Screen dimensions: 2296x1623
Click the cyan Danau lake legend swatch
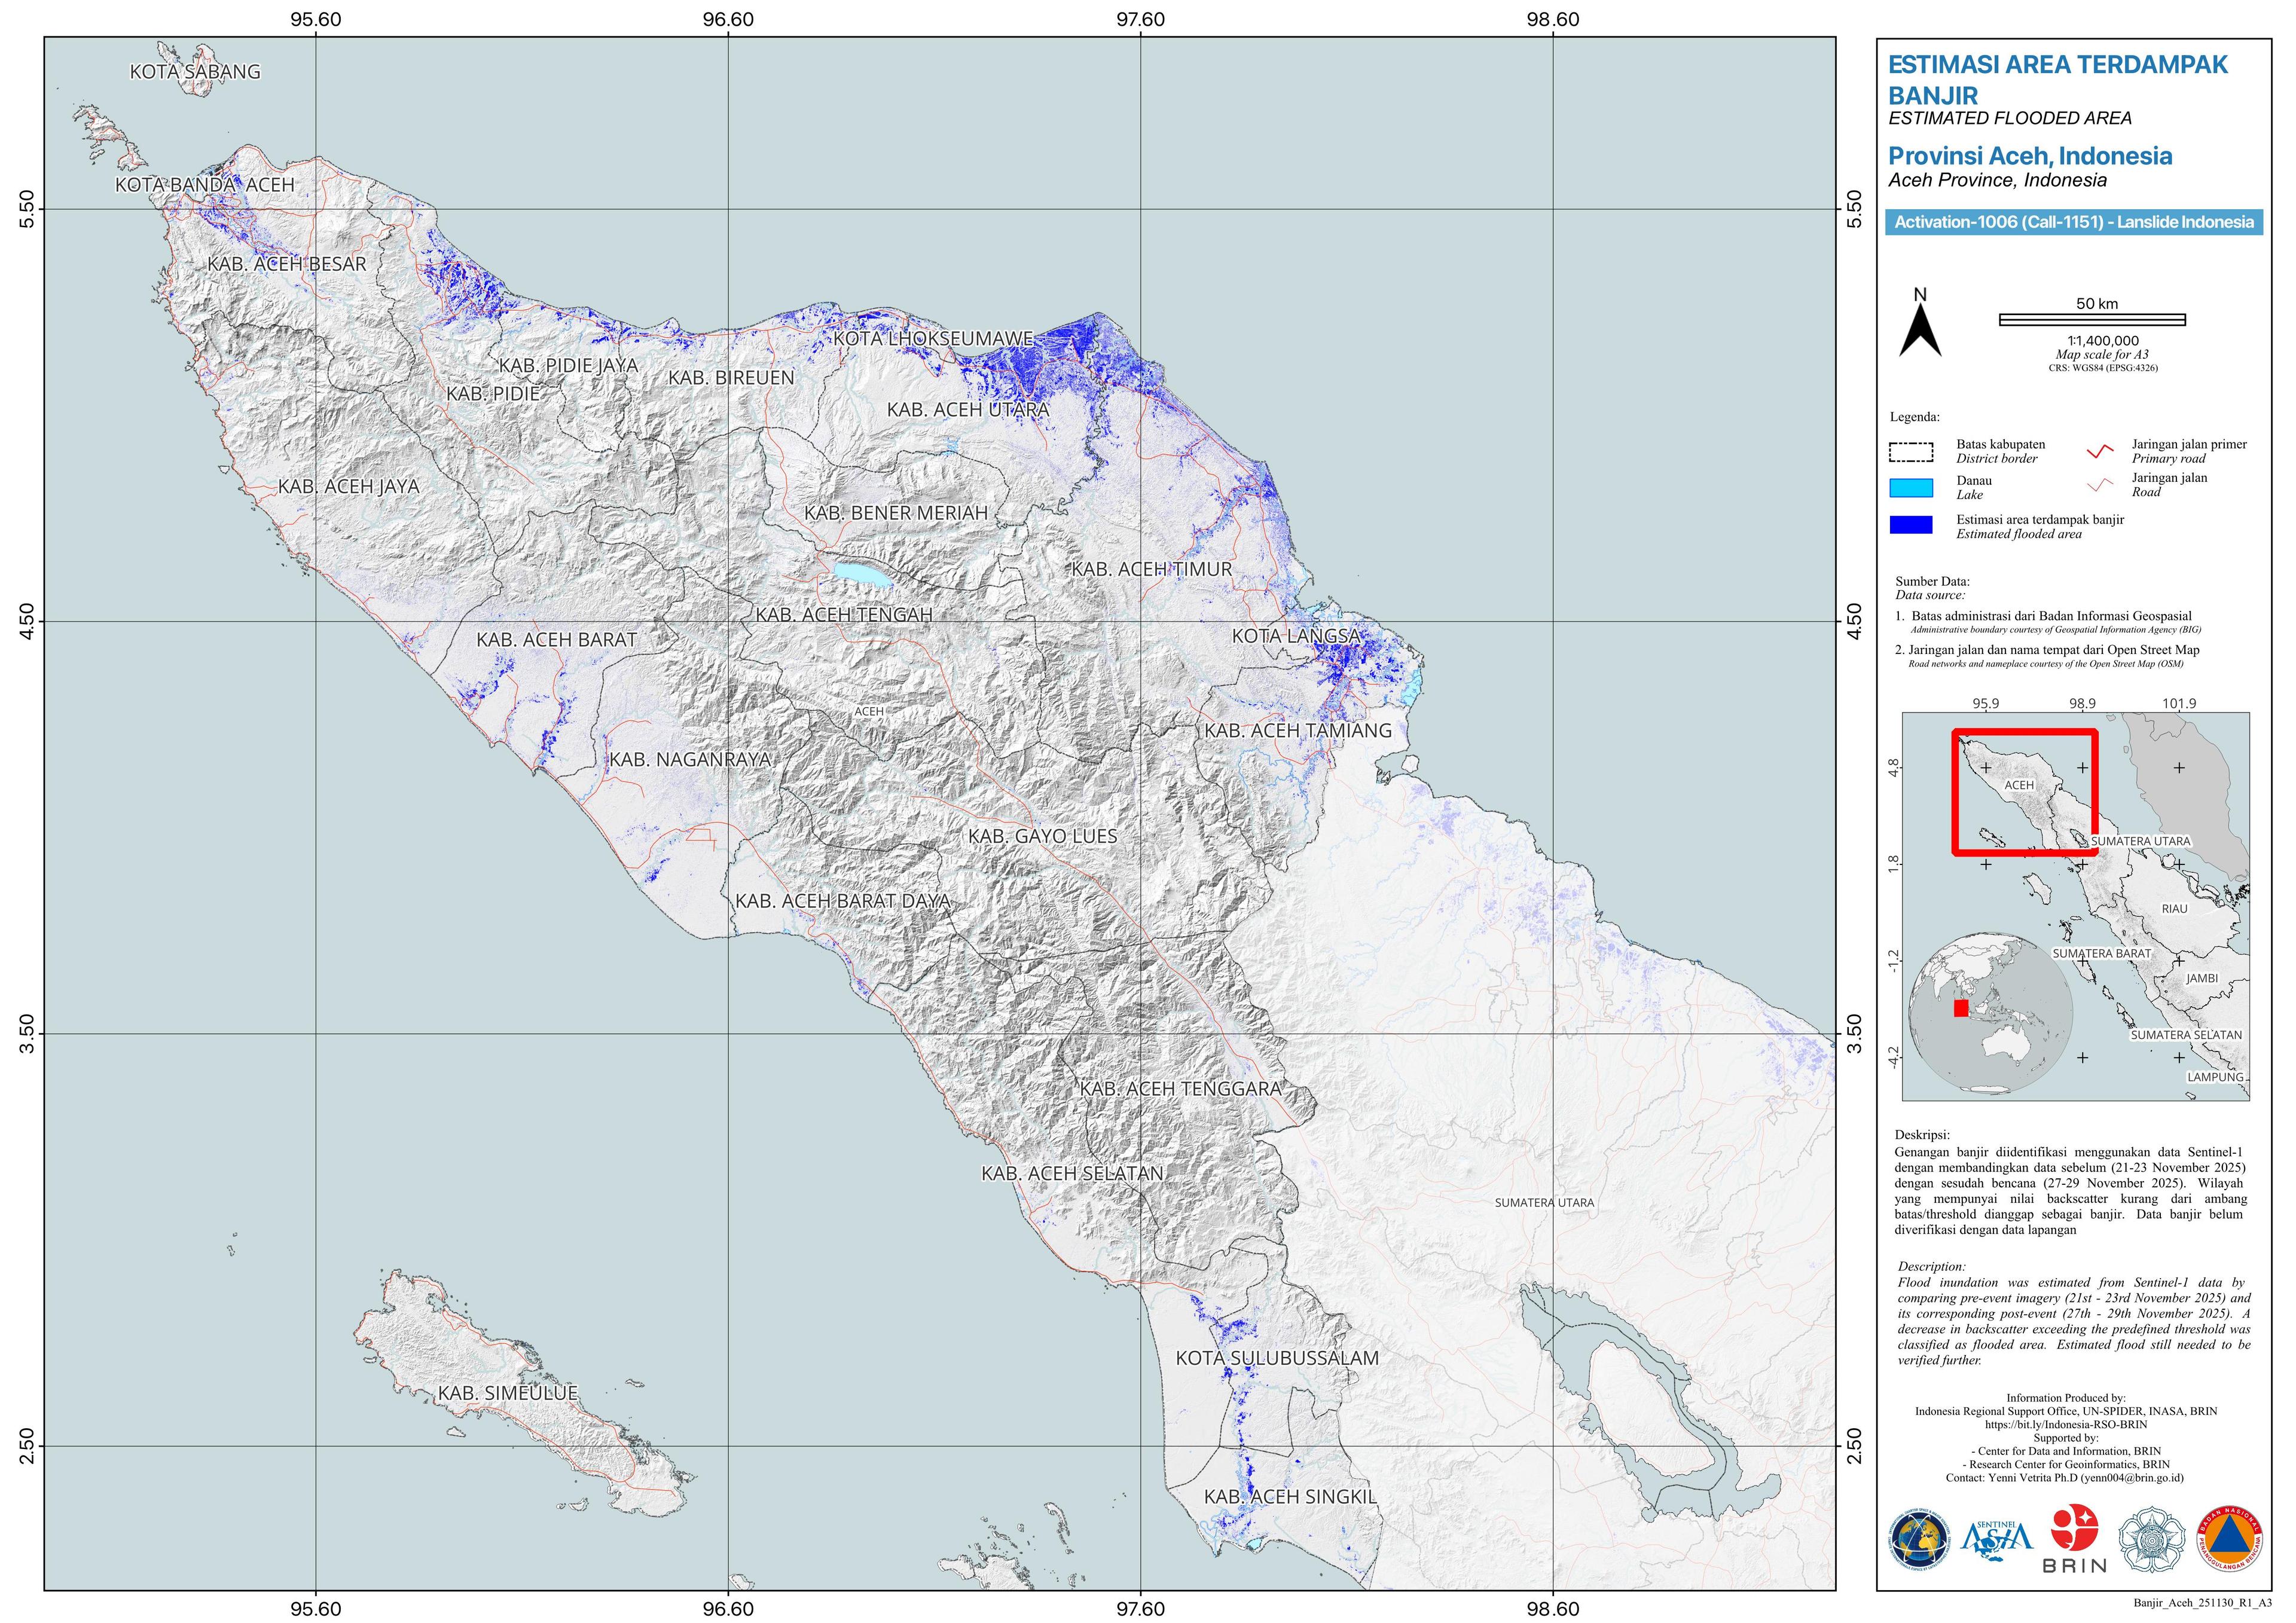pyautogui.click(x=1911, y=488)
